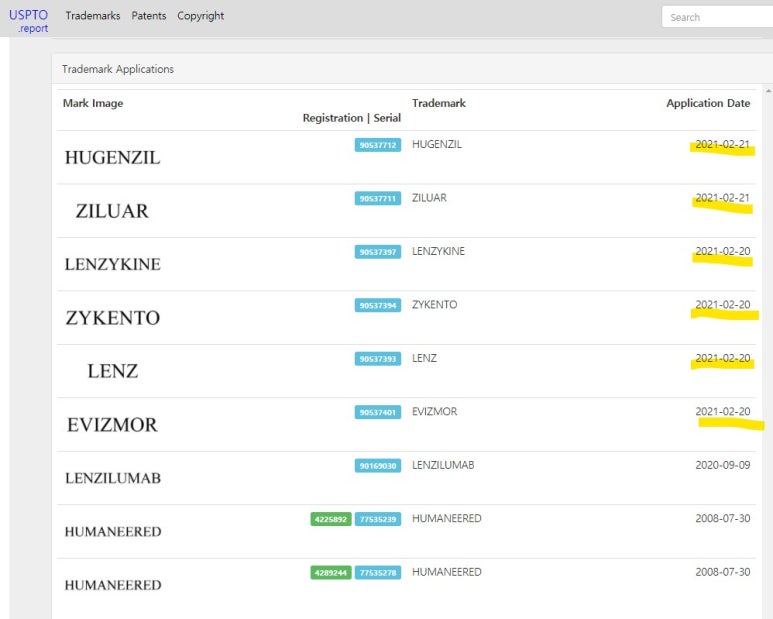Viewport: 773px width, 619px height.
Task: Select ZILUAR application date 2021-02-21
Action: [722, 198]
